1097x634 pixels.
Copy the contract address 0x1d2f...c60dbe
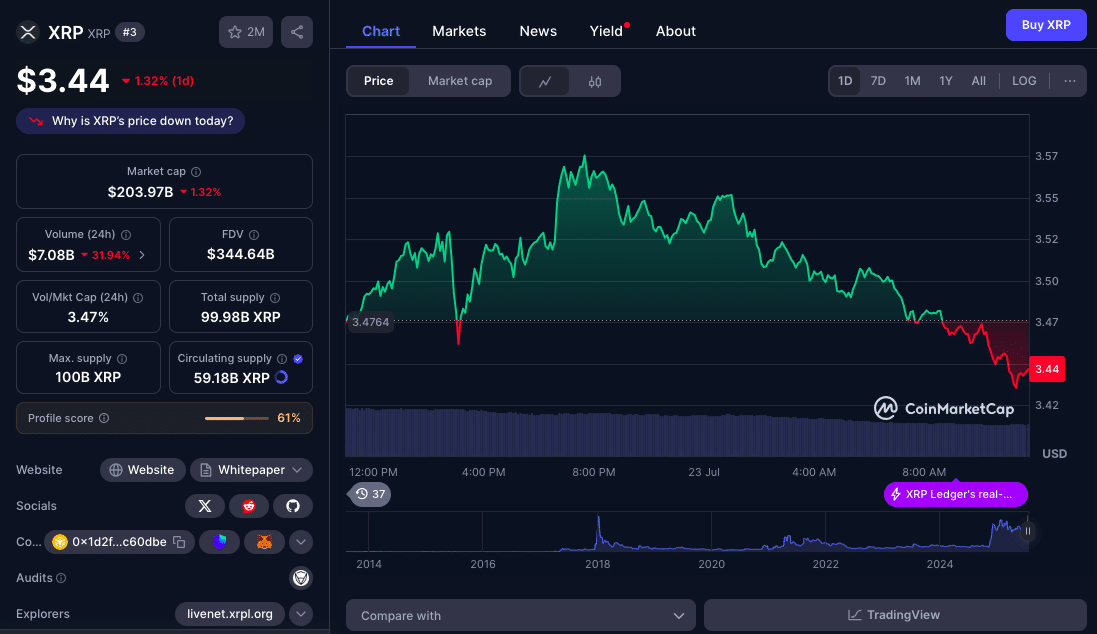coord(180,542)
